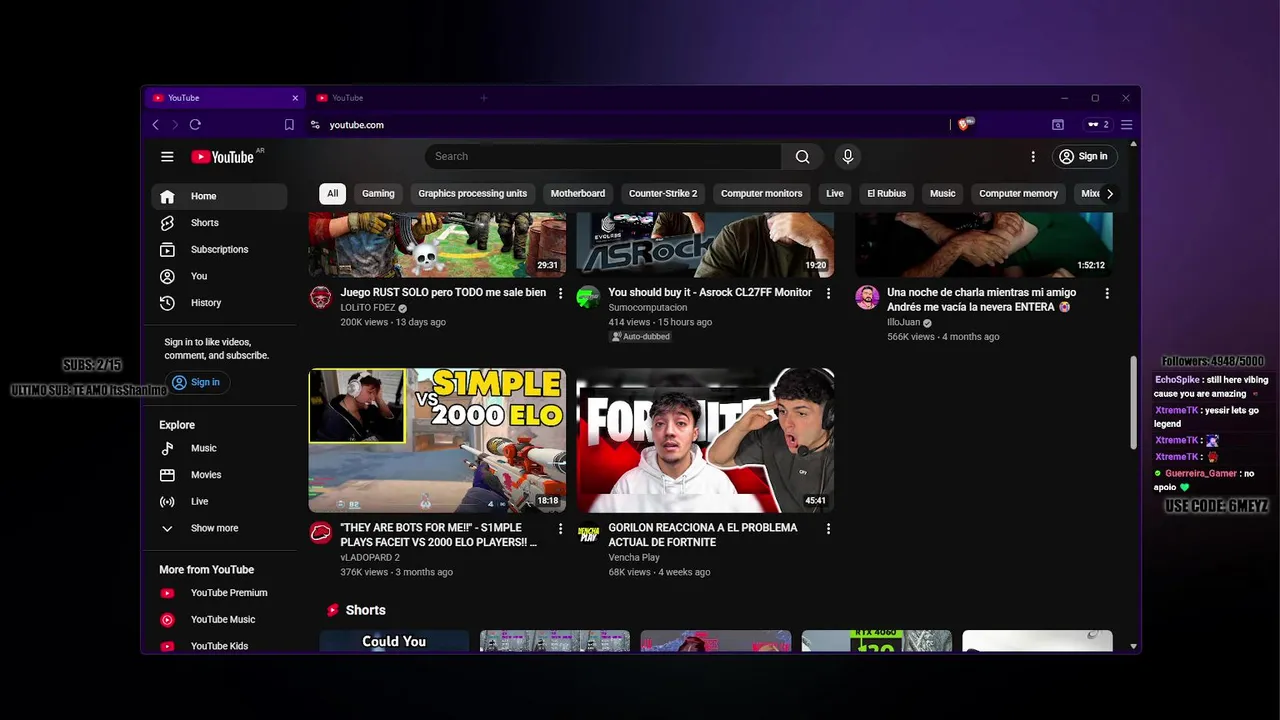Open options menu for S1MPLE video
The image size is (1280, 720).
[560, 528]
